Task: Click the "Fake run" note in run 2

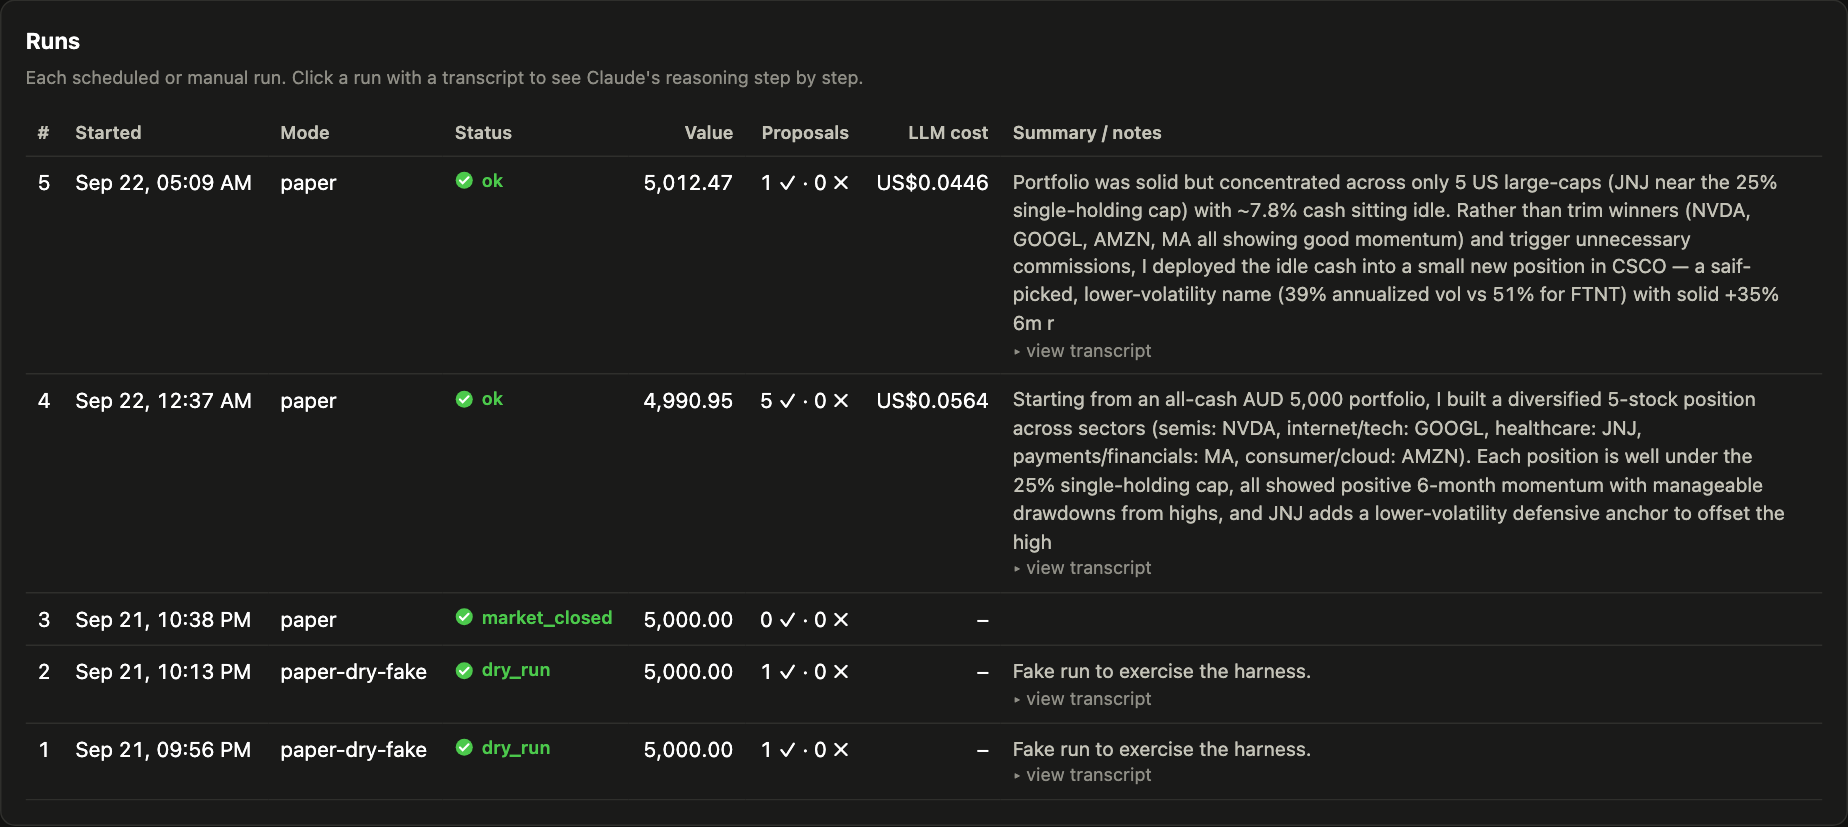Action: (x=1162, y=671)
